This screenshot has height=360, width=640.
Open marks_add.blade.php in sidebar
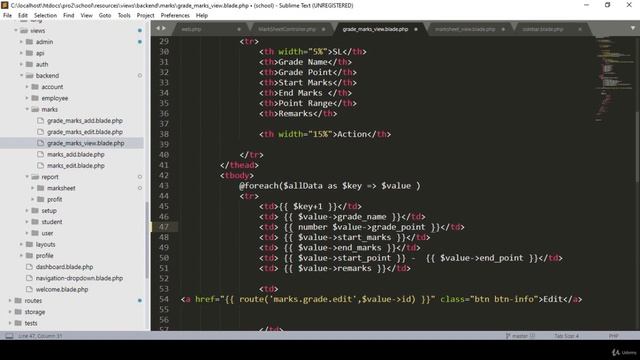coord(76,154)
